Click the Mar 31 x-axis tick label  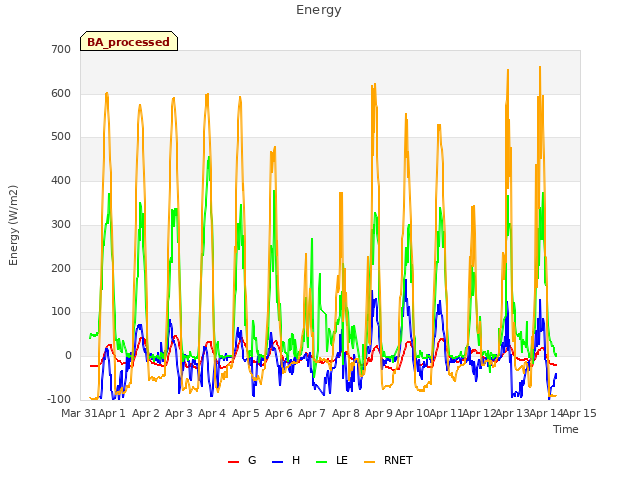click(79, 413)
